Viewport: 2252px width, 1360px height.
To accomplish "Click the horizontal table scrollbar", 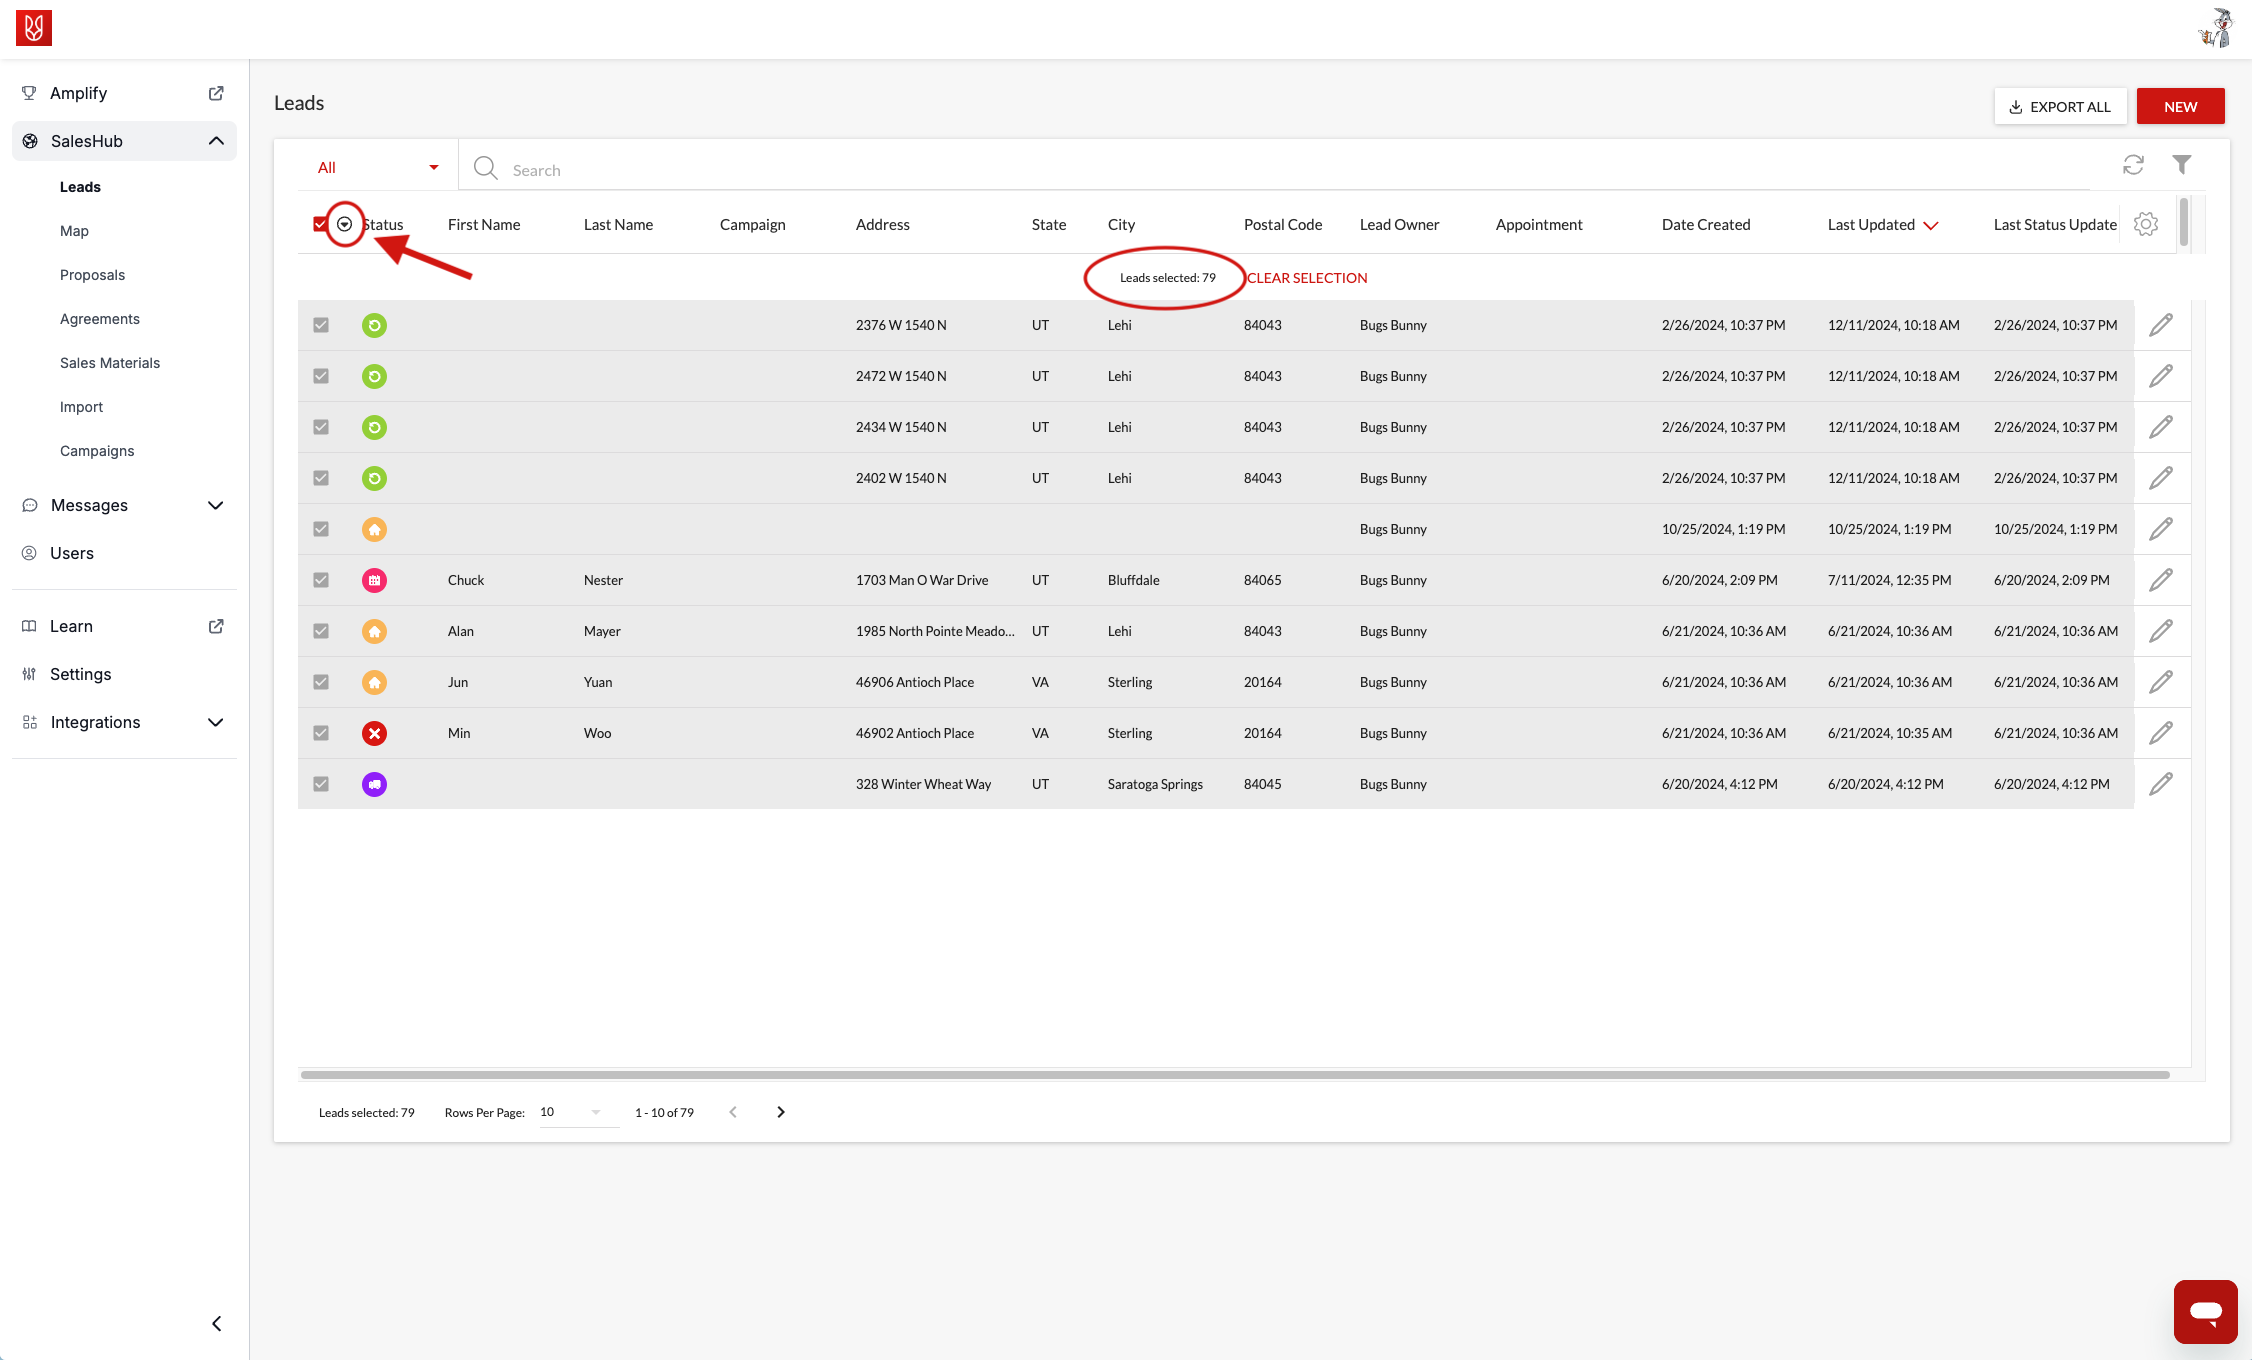I will click(x=1235, y=1075).
